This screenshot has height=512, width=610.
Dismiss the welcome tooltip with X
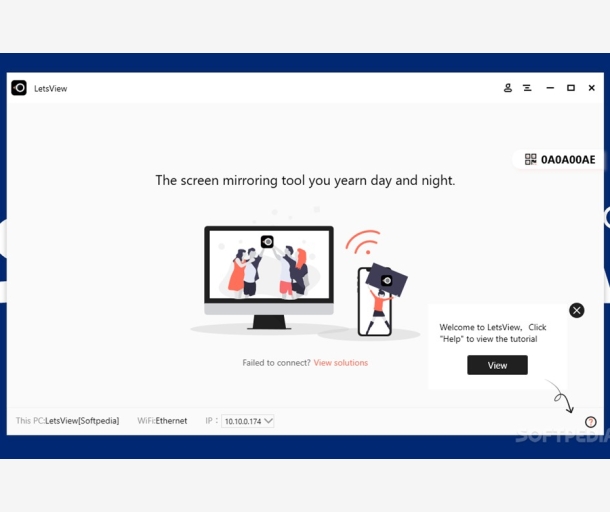[577, 310]
